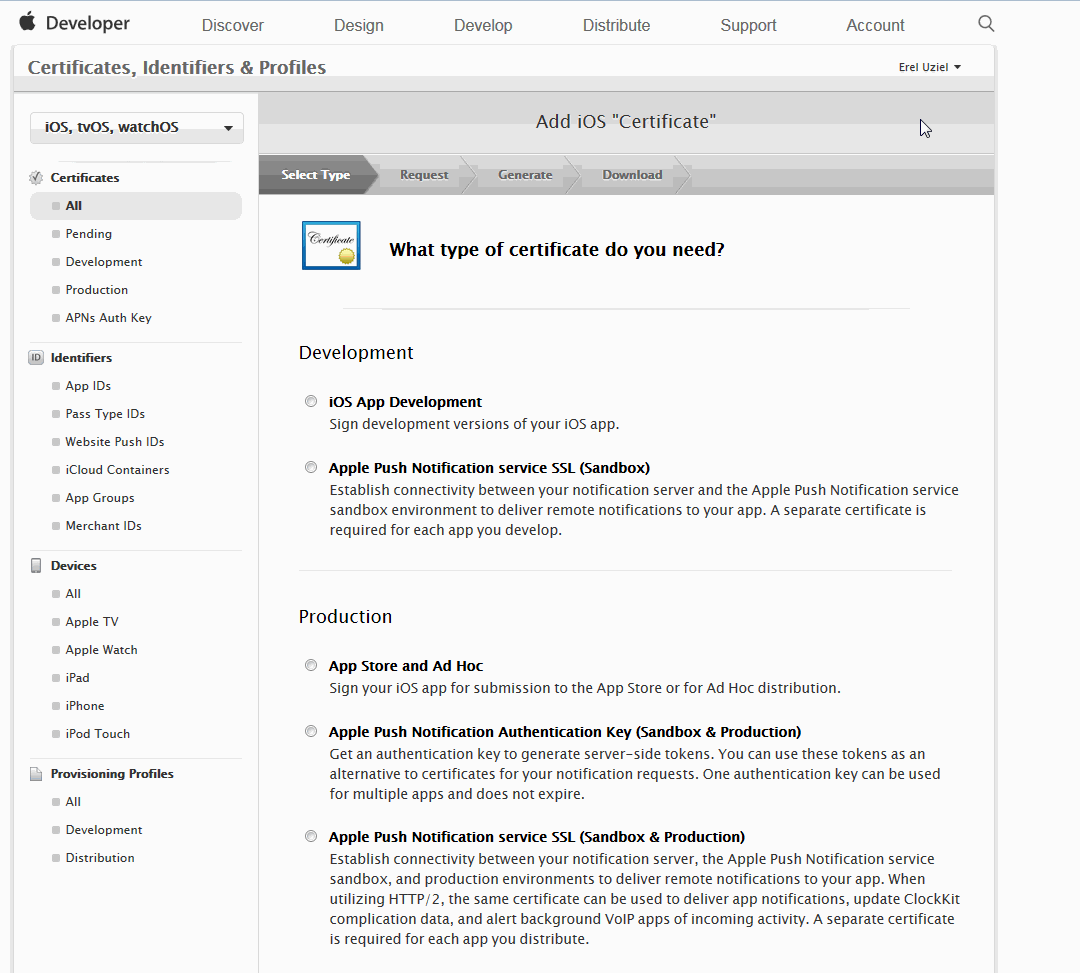Select All under Certificates
This screenshot has height=973, width=1080.
click(x=136, y=206)
